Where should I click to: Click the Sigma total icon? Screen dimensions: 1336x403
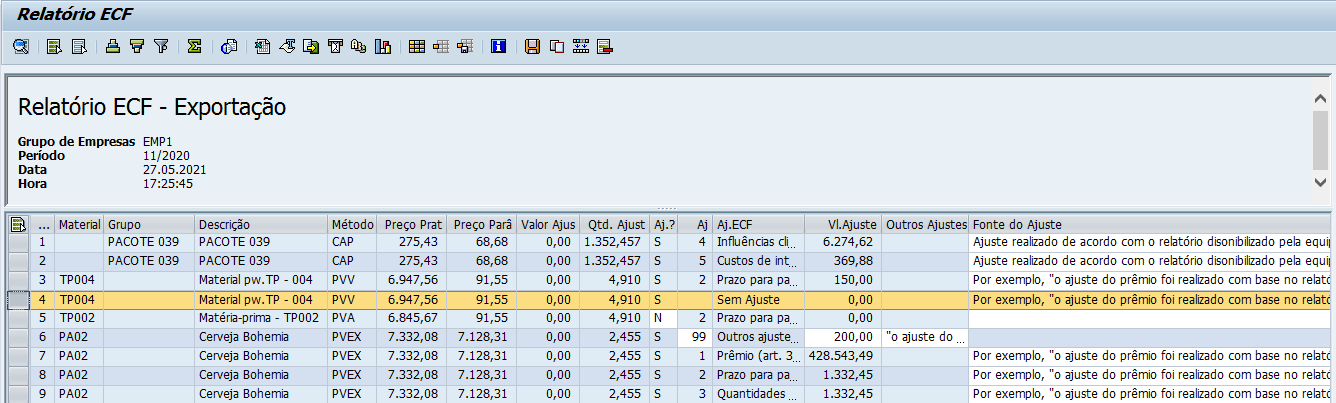click(x=195, y=46)
